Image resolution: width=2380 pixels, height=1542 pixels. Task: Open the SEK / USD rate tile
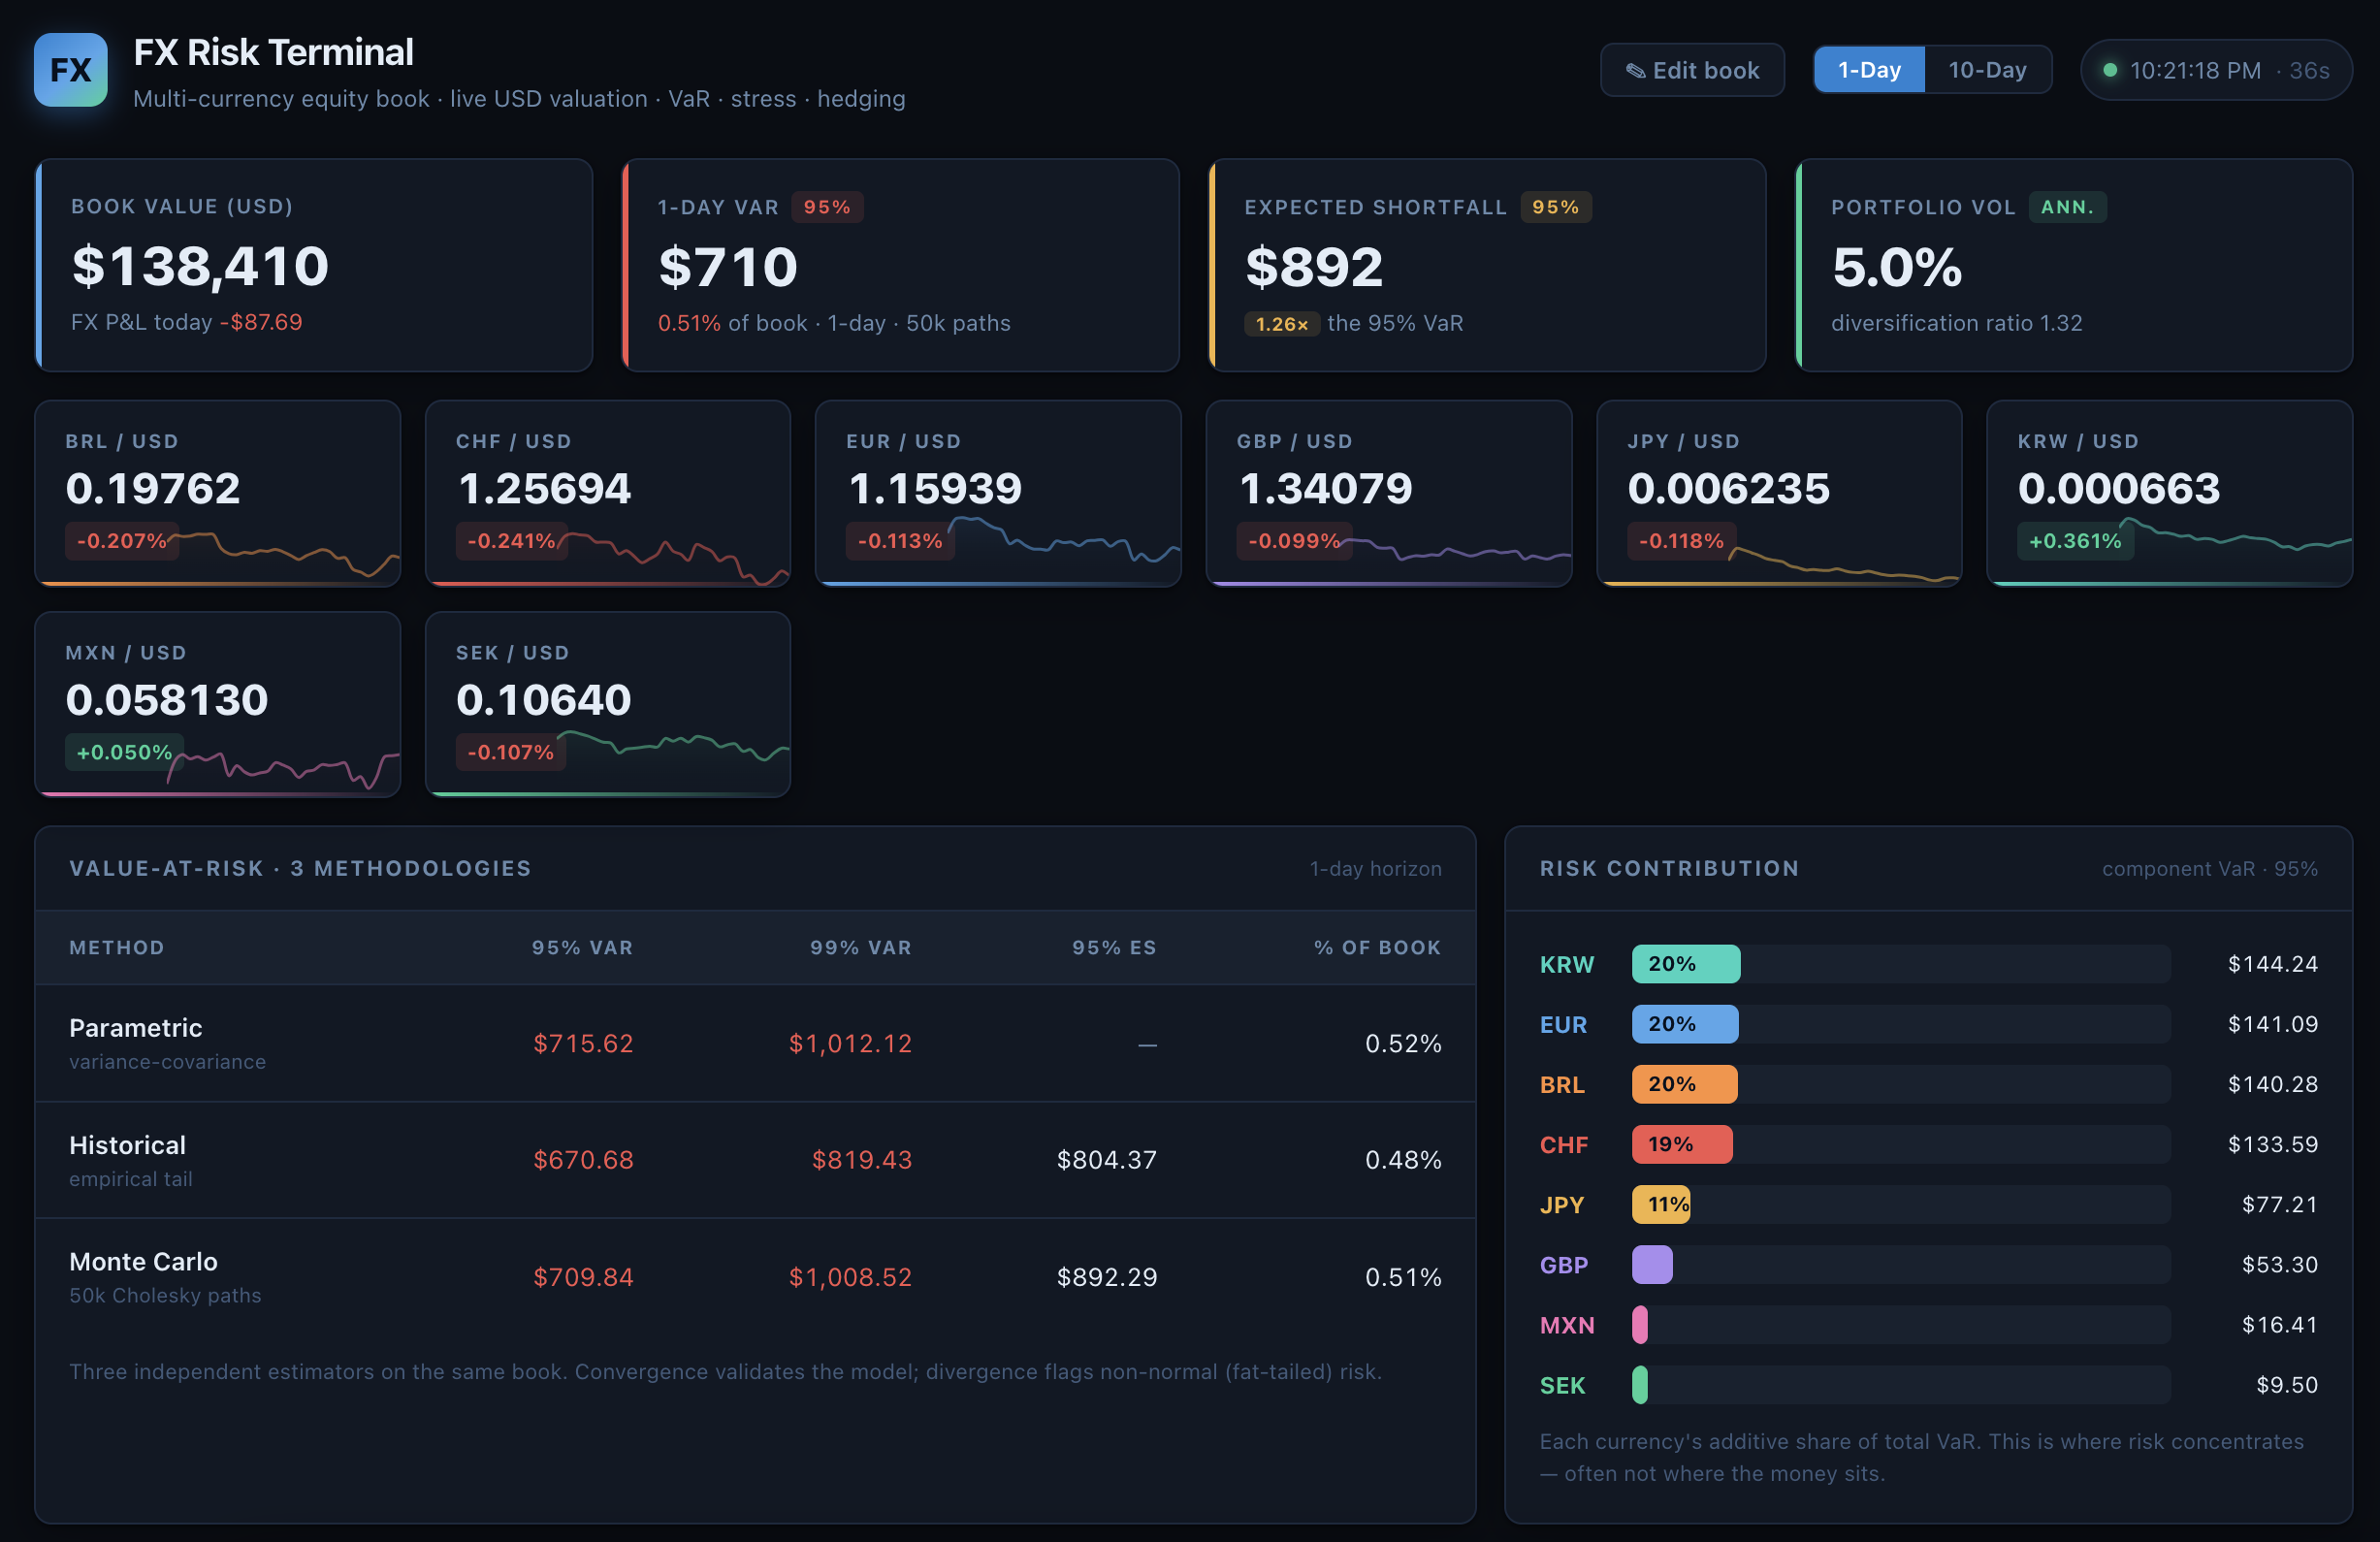coord(608,704)
